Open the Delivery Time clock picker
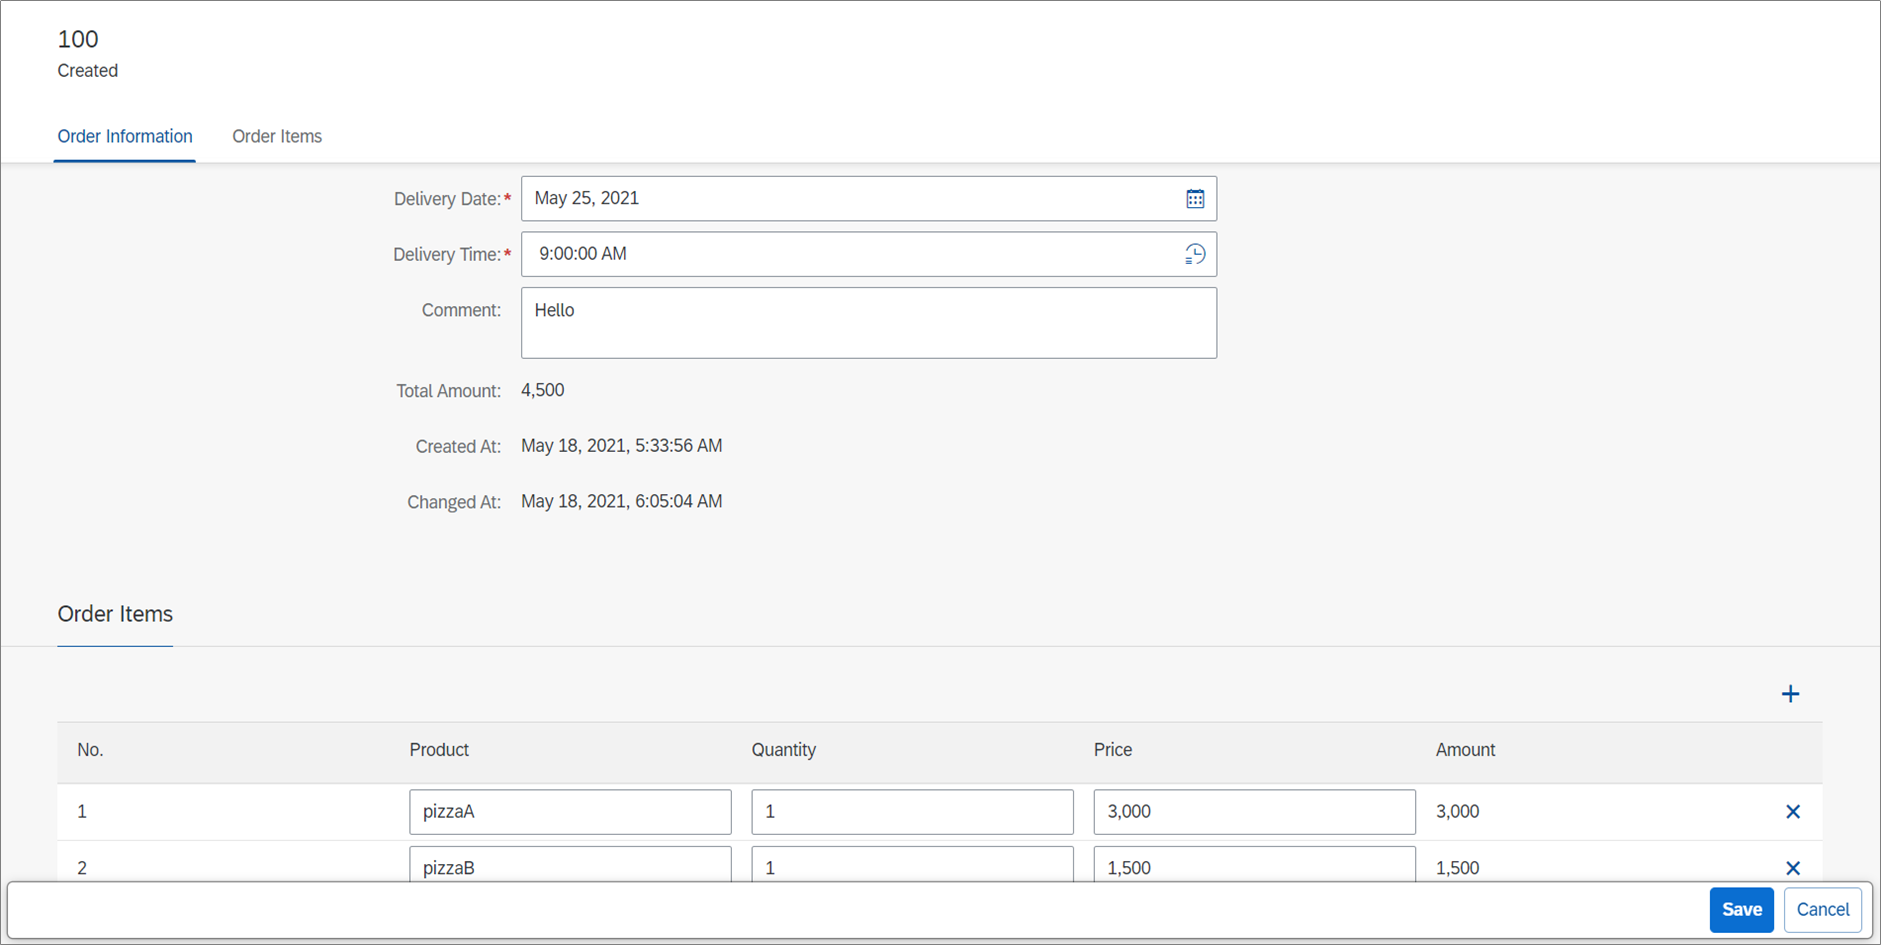 click(x=1195, y=255)
